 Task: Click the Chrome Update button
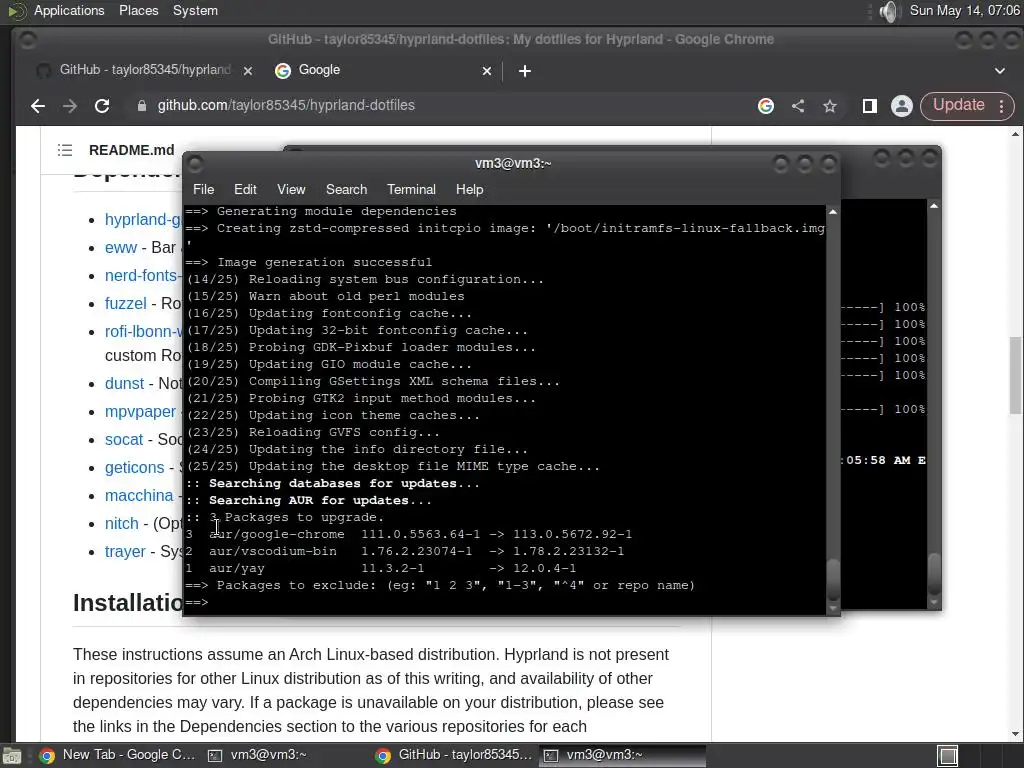tap(958, 105)
